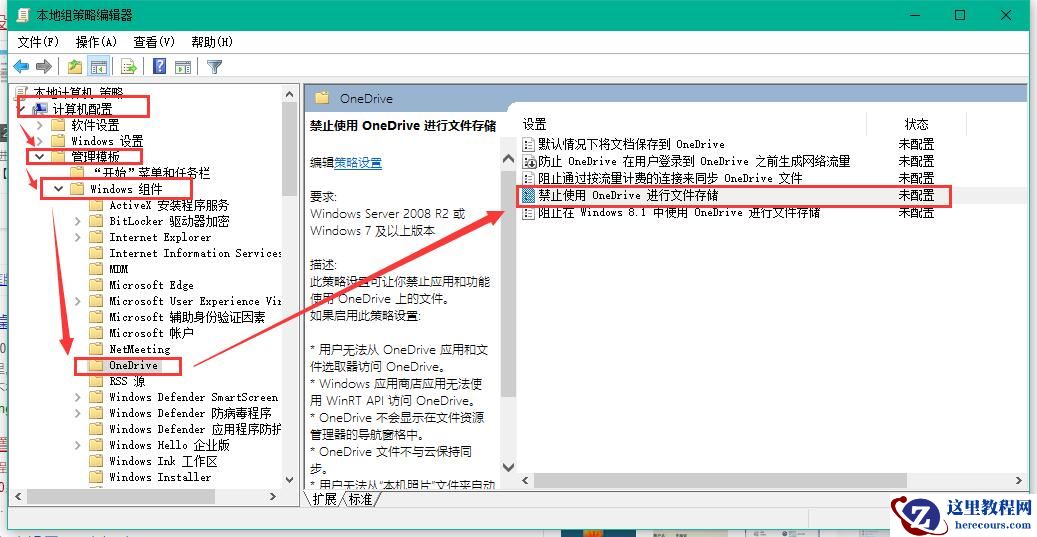This screenshot has width=1037, height=537.
Task: Expand the Internet Explorer node
Action: [78, 237]
